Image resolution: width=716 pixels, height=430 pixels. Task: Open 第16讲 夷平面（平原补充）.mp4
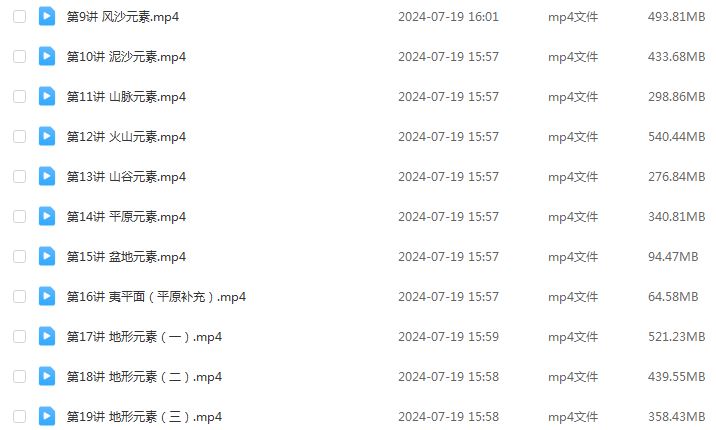(x=156, y=297)
